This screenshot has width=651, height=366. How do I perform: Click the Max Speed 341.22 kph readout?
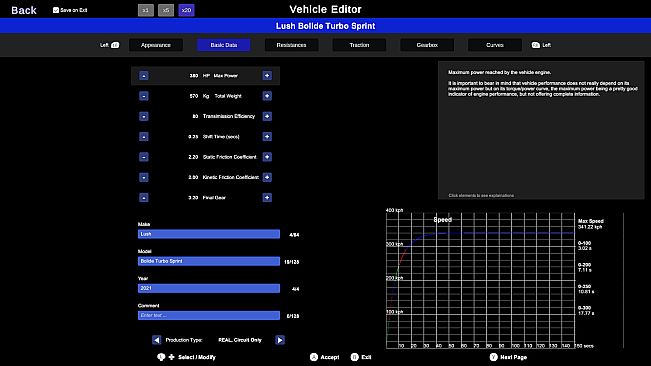coord(591,224)
